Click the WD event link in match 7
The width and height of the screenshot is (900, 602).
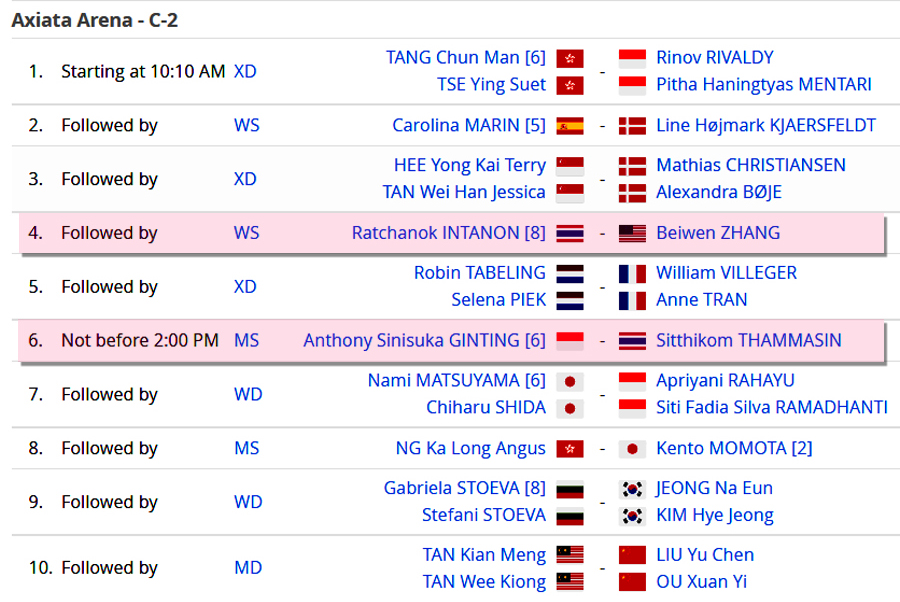pyautogui.click(x=248, y=394)
